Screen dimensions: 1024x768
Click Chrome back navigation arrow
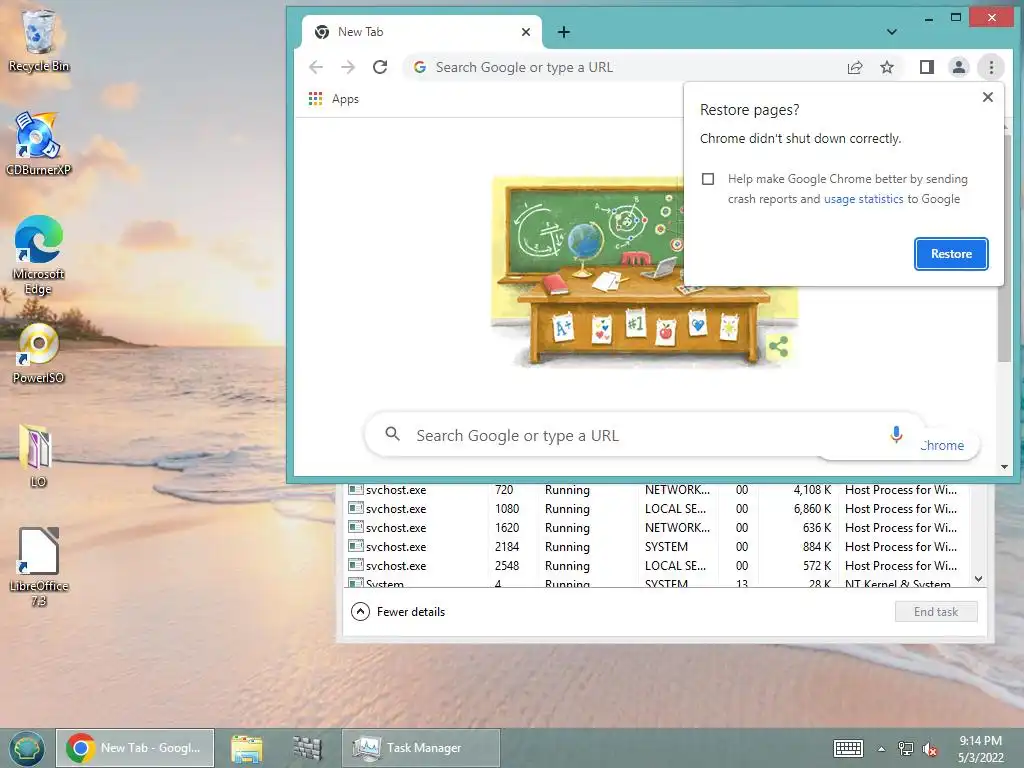pyautogui.click(x=316, y=67)
